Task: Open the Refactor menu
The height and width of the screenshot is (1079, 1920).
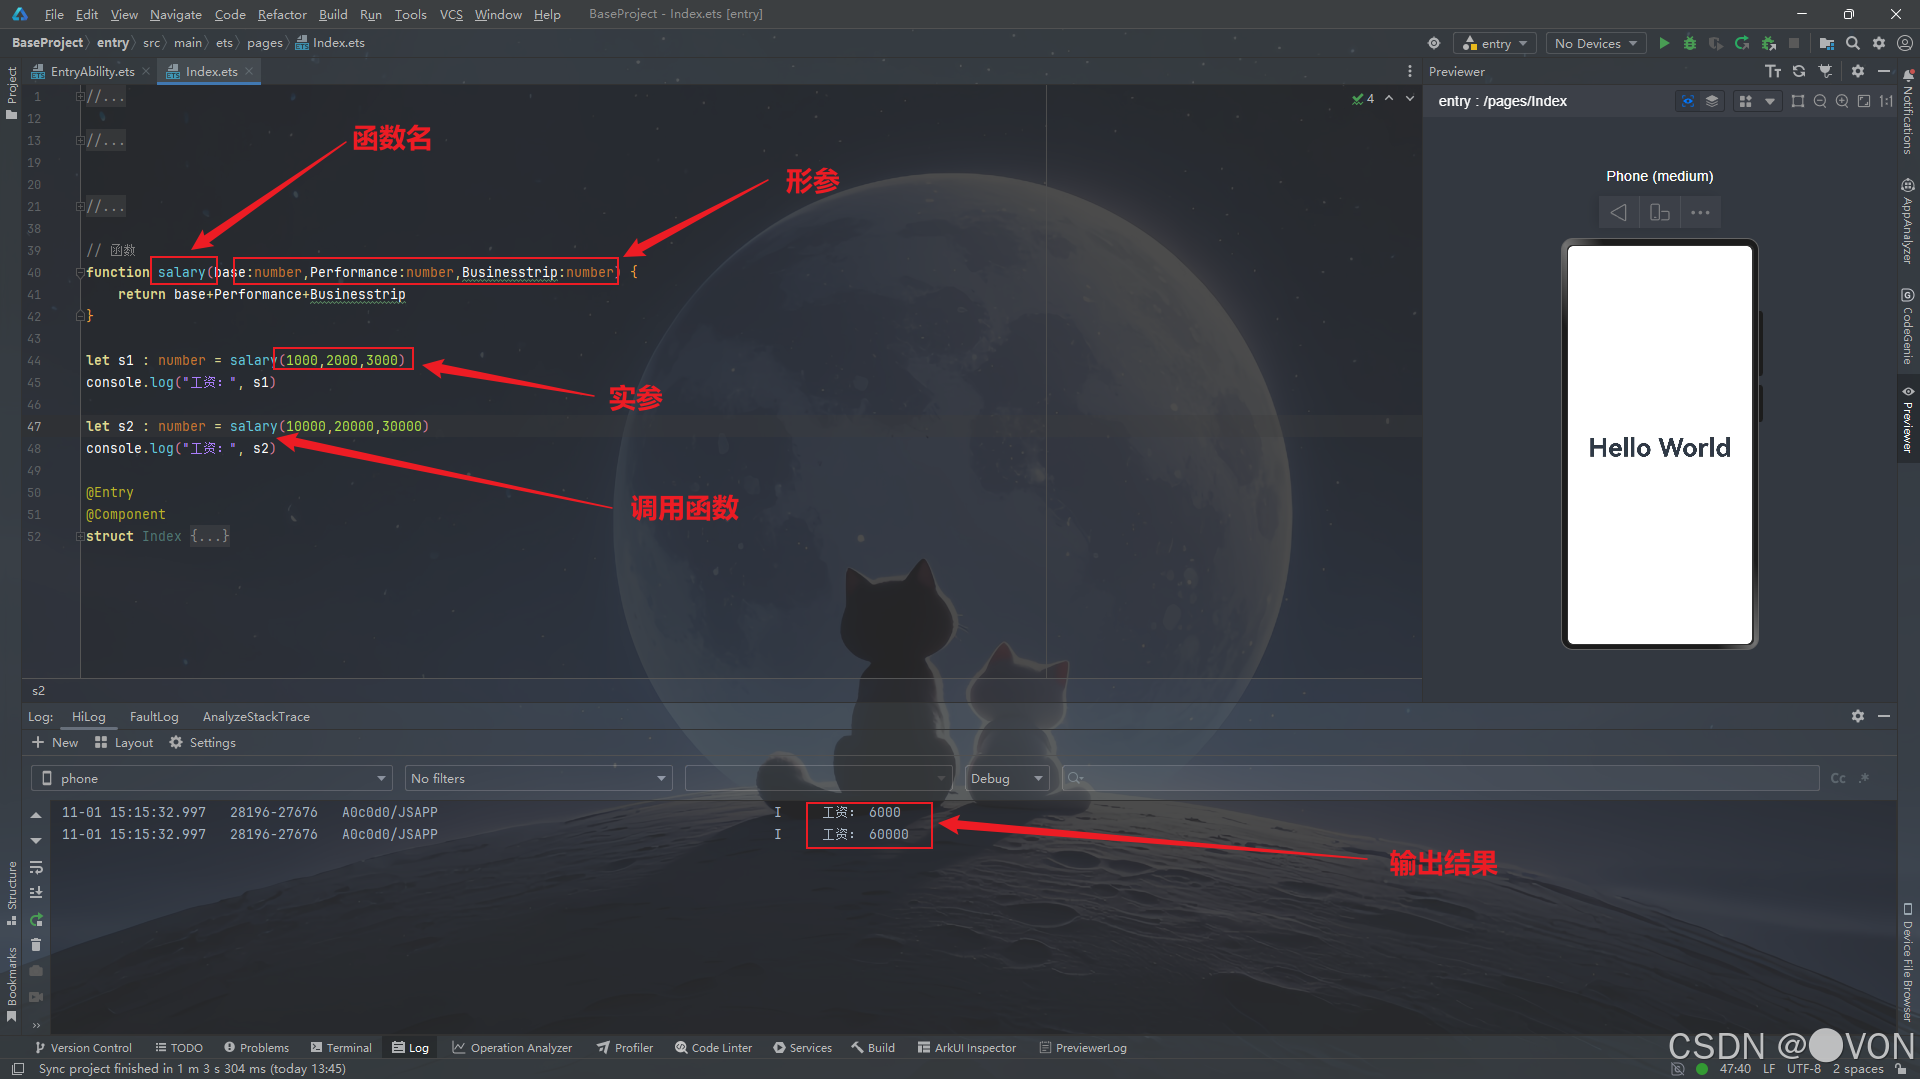Action: click(282, 14)
